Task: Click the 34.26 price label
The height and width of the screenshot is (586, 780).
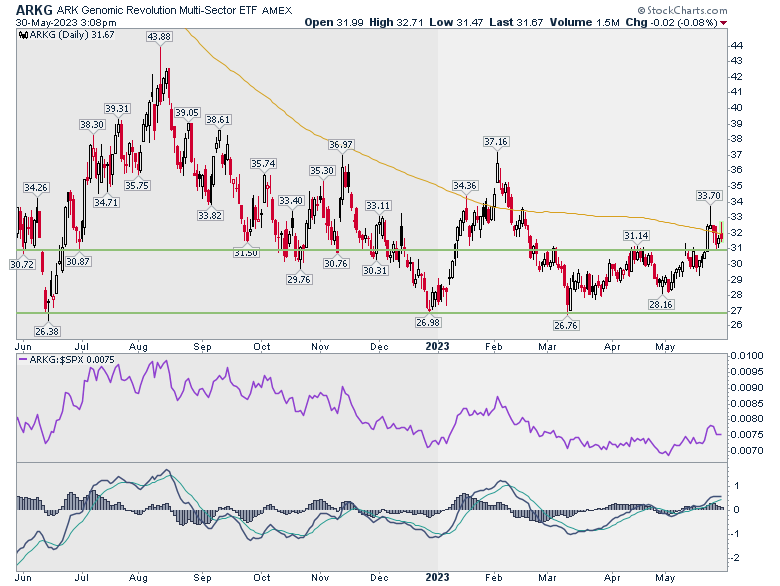Action: (x=36, y=188)
